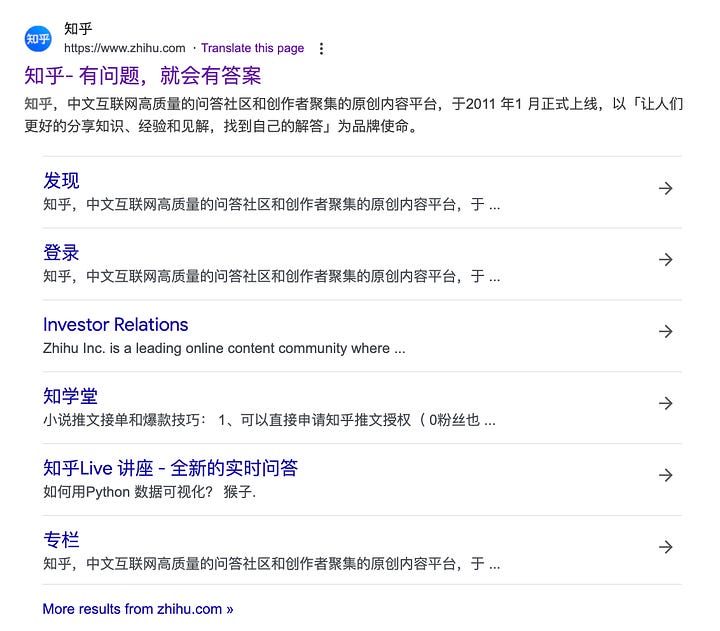Open the main title 知乎- 有问题，就会有答案

[x=143, y=75]
